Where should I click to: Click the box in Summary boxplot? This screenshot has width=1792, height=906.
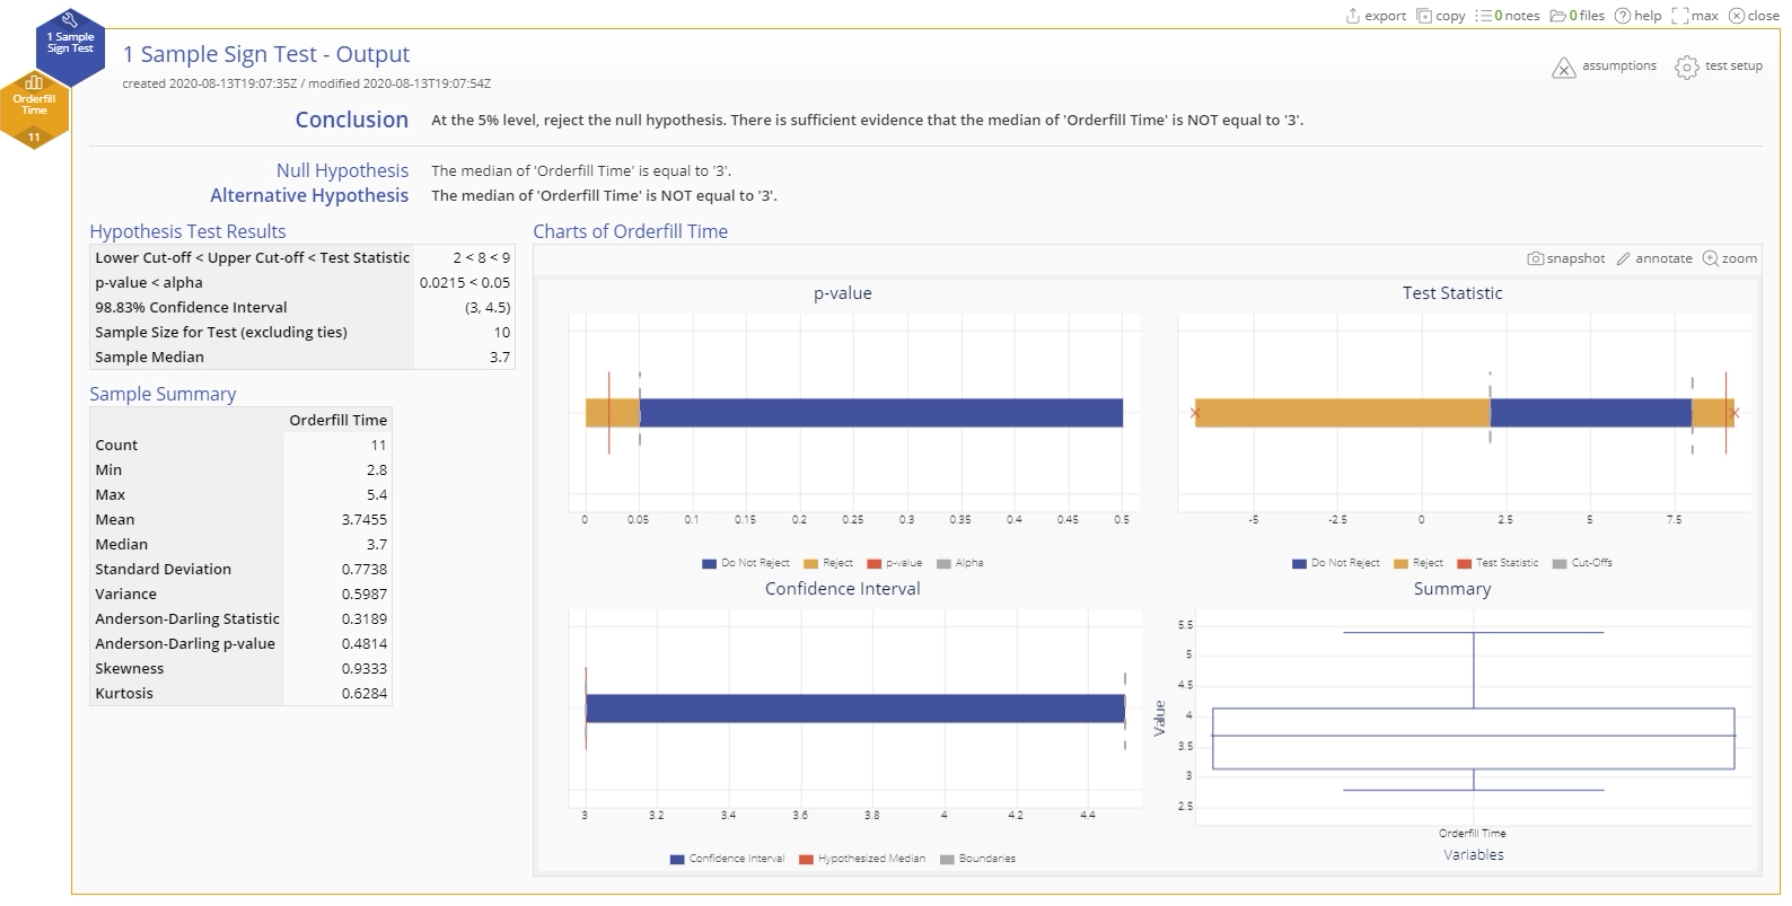pos(1473,739)
